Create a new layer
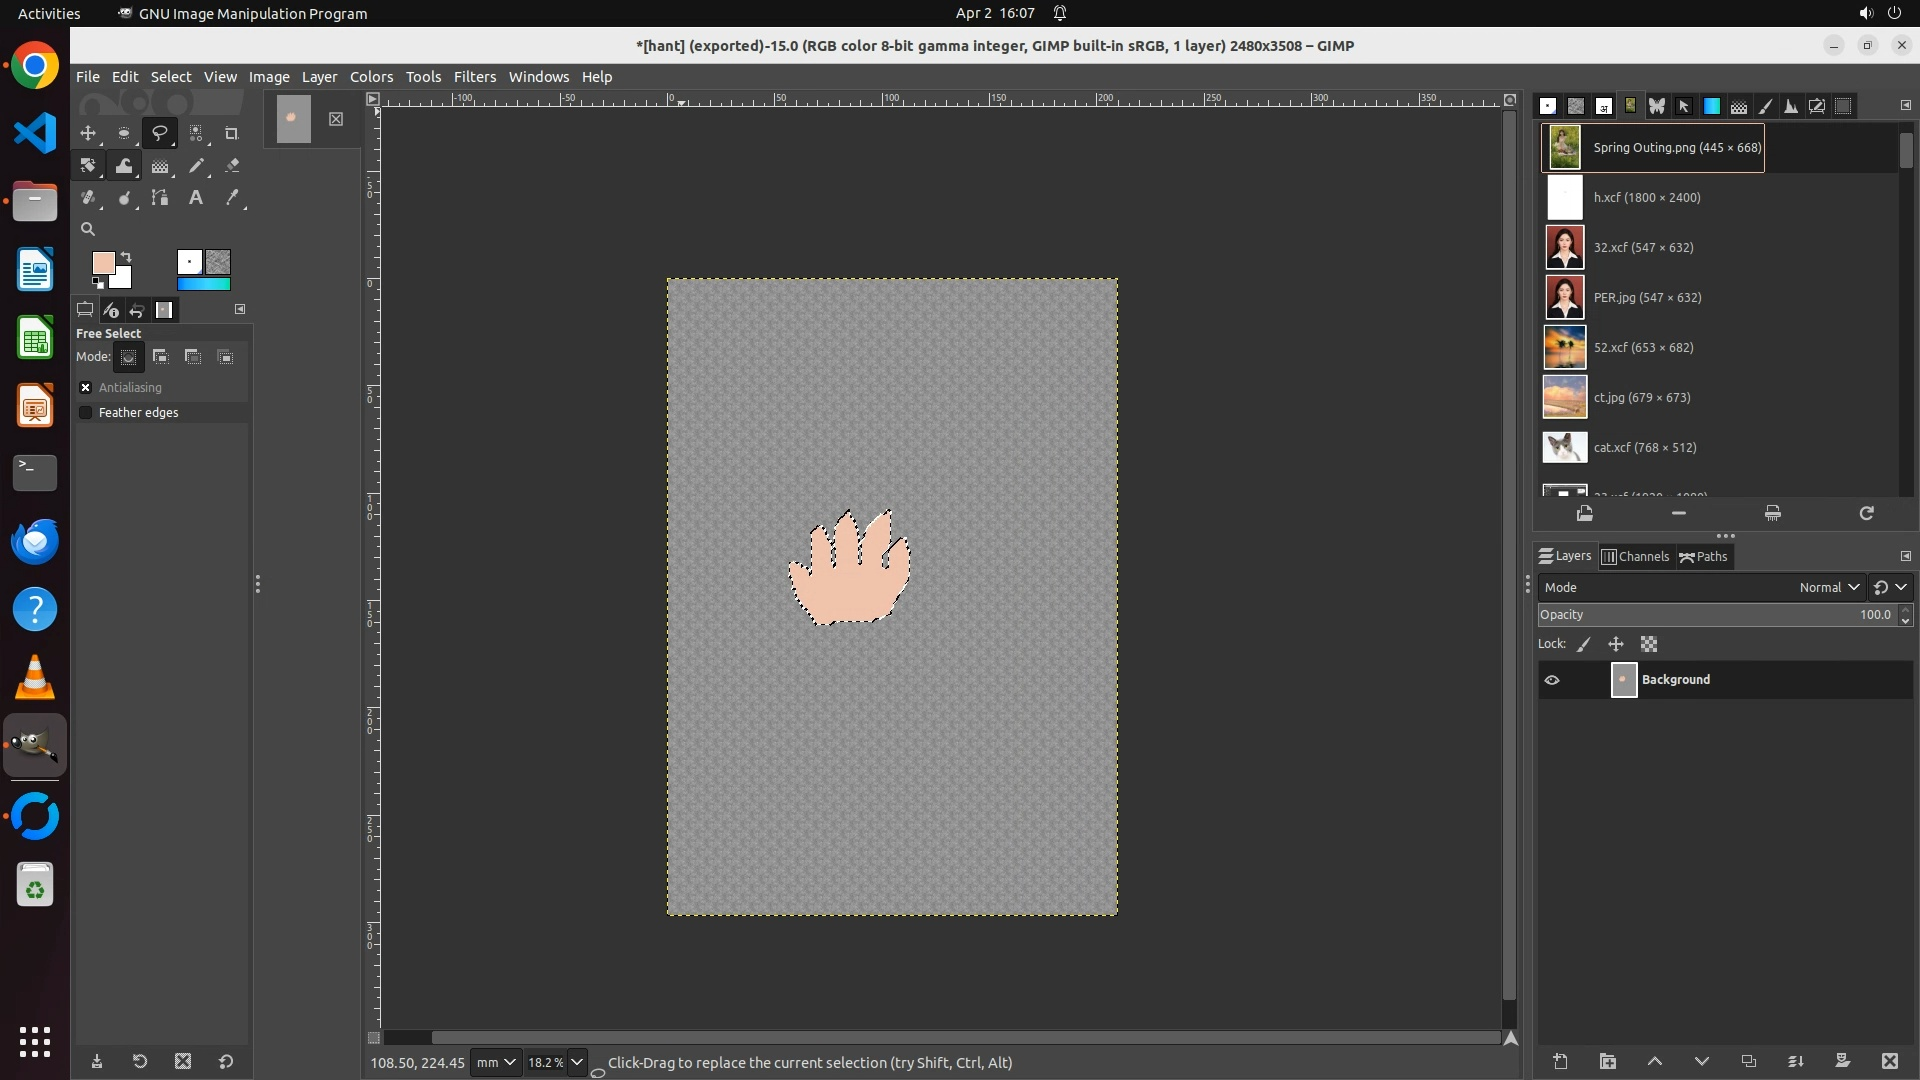Viewport: 1920px width, 1080px height. (x=1560, y=1061)
